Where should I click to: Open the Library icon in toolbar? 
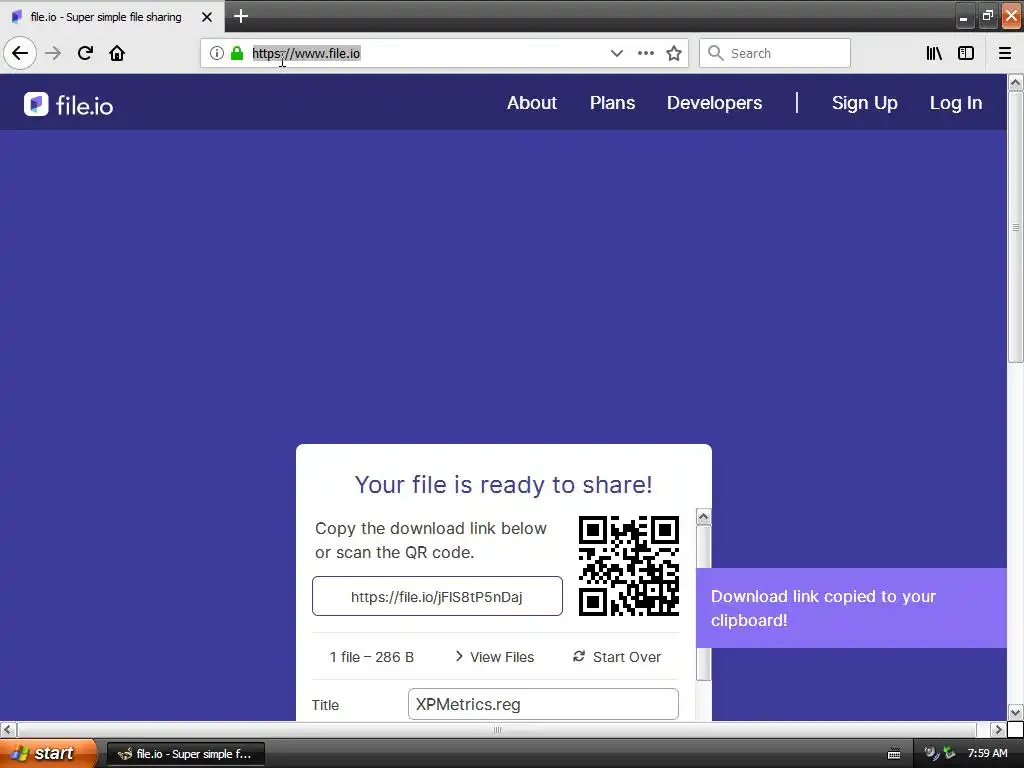(x=934, y=53)
